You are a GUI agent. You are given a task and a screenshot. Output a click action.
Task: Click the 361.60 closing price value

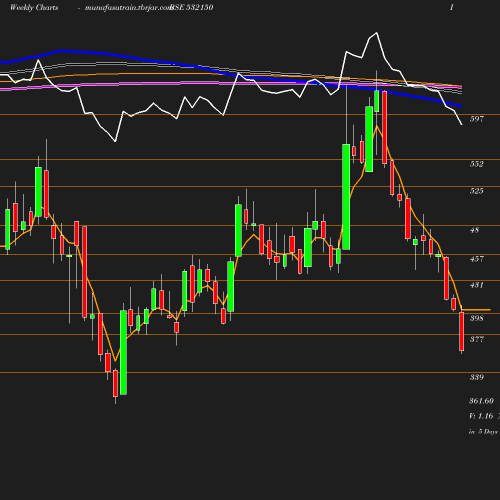point(481,401)
